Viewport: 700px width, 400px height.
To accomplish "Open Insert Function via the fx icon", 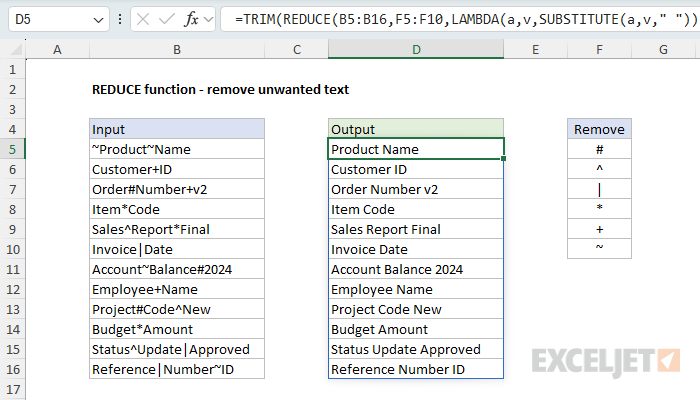I will (x=192, y=19).
